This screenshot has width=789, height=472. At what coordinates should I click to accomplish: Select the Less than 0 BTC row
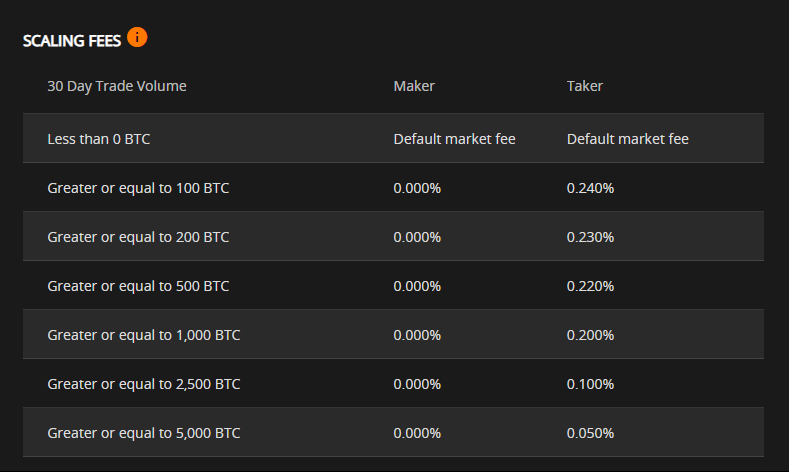(393, 138)
